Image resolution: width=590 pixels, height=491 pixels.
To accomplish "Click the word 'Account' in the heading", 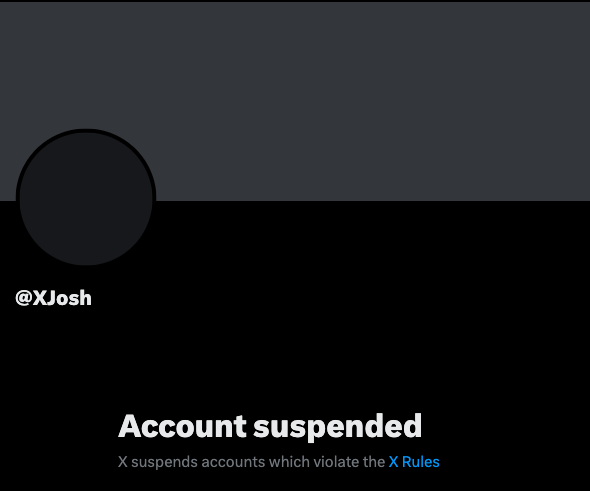I will click(182, 426).
